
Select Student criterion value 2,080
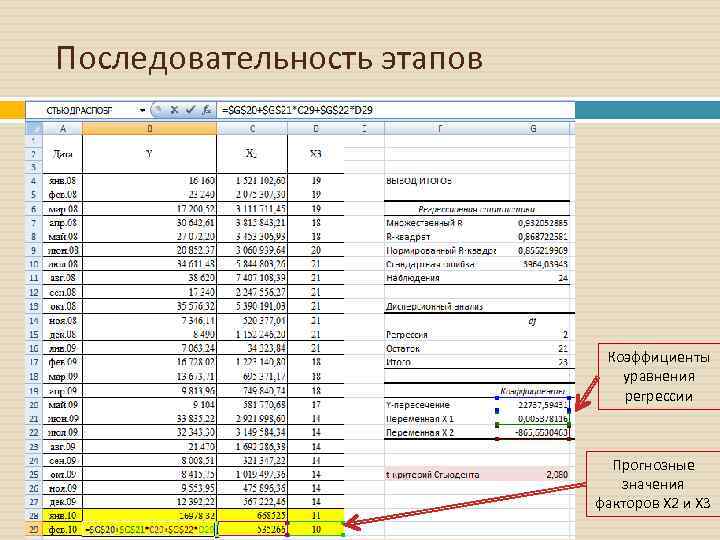(533, 474)
